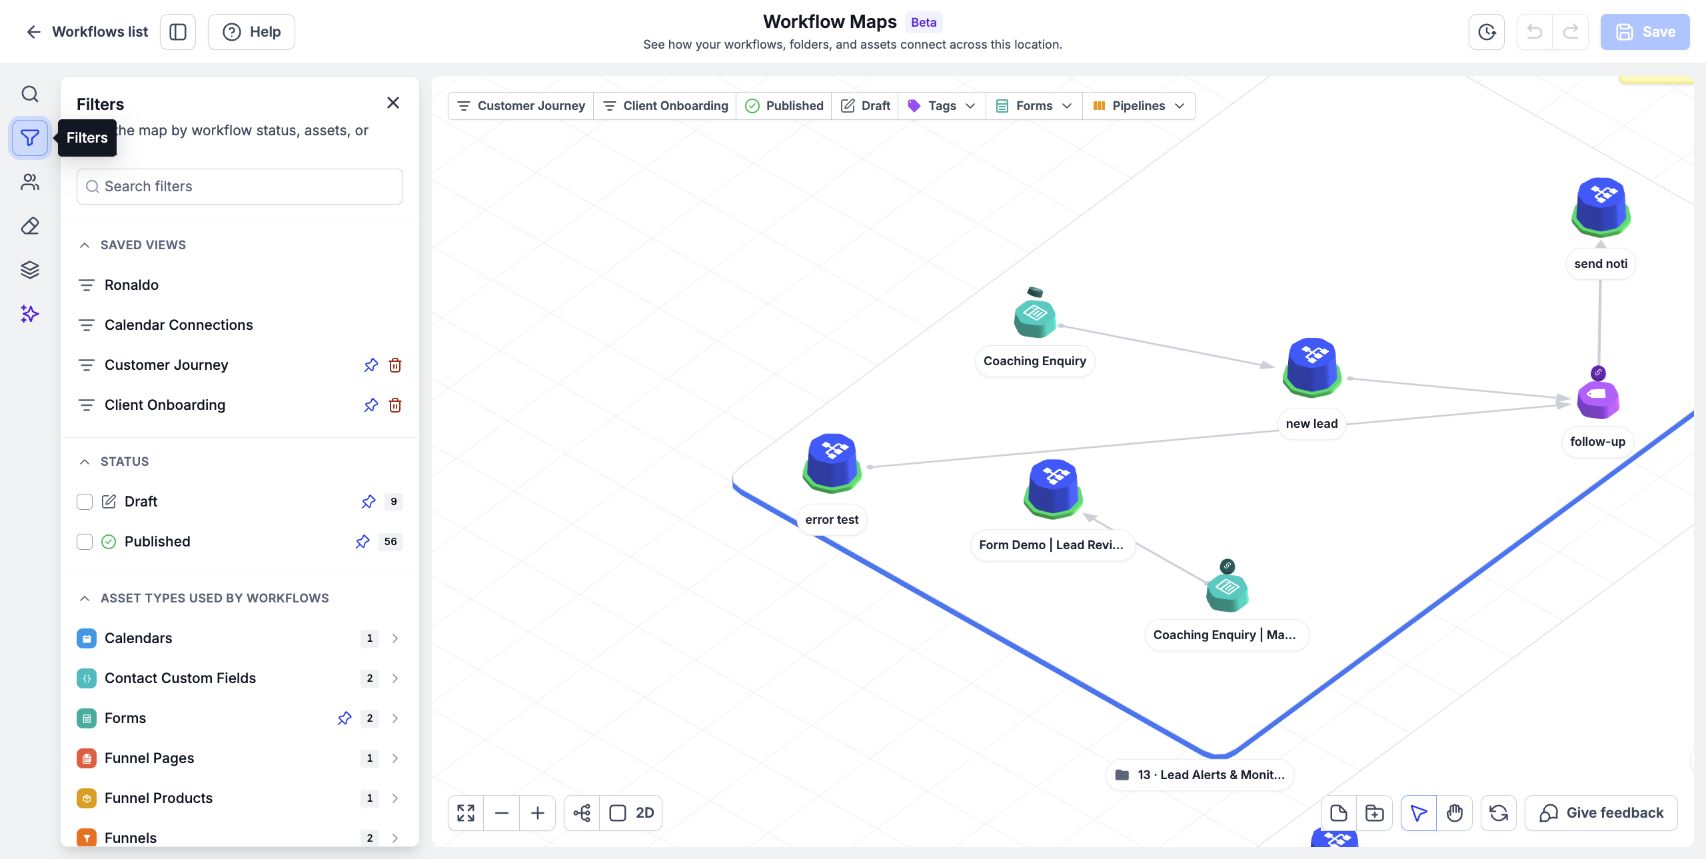The image size is (1706, 859).
Task: Delete the Client Onboarding saved view
Action: [x=395, y=405]
